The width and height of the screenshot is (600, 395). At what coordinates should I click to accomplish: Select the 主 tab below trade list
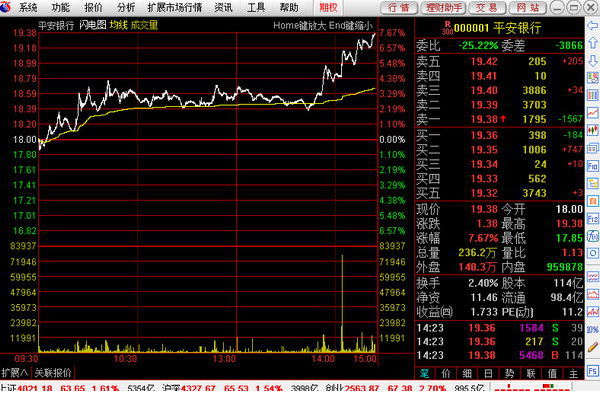tap(573, 373)
